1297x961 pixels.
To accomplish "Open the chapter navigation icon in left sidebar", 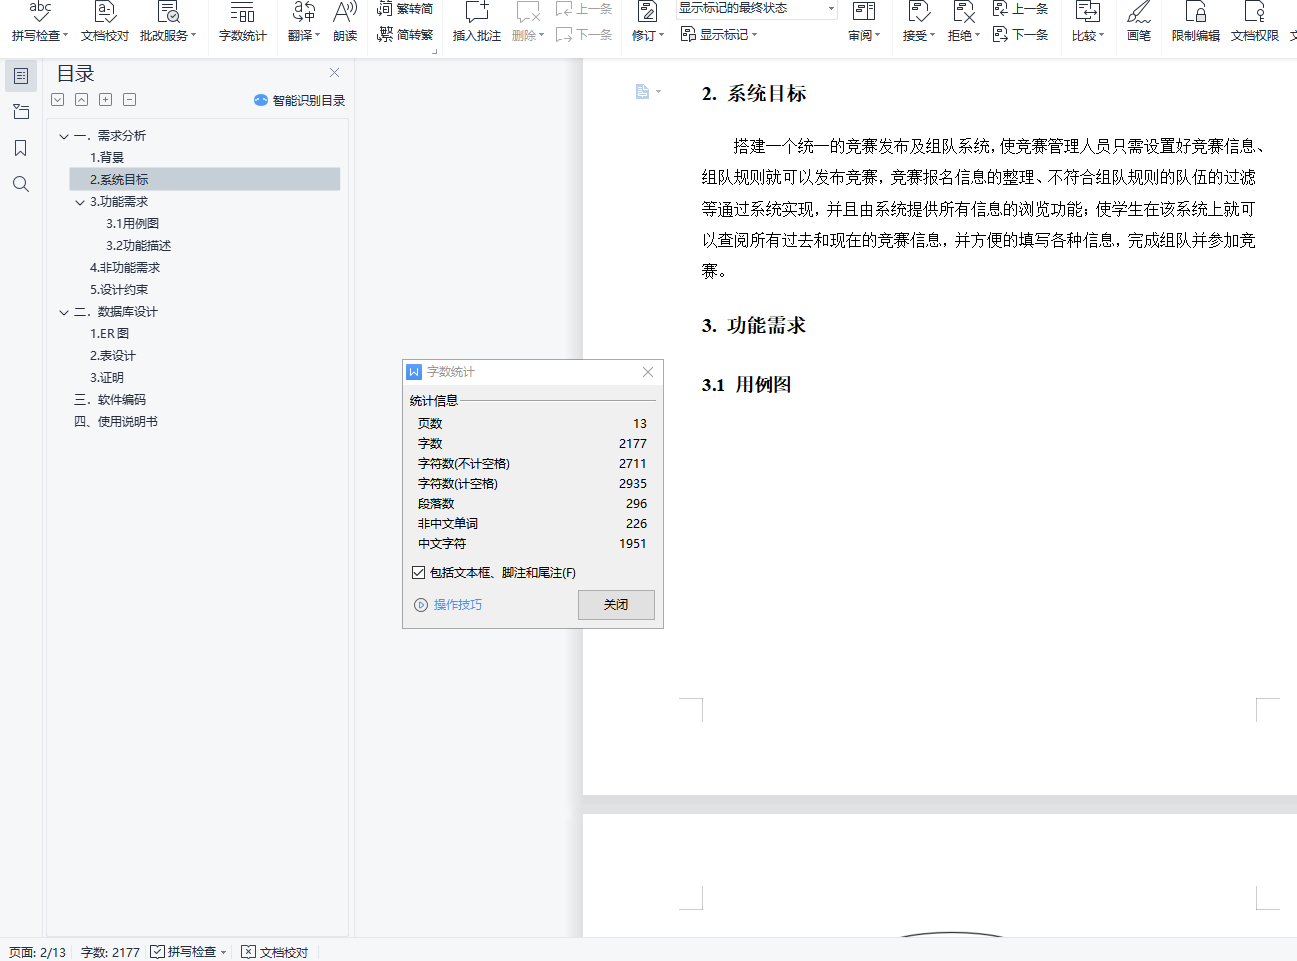I will click(x=21, y=112).
